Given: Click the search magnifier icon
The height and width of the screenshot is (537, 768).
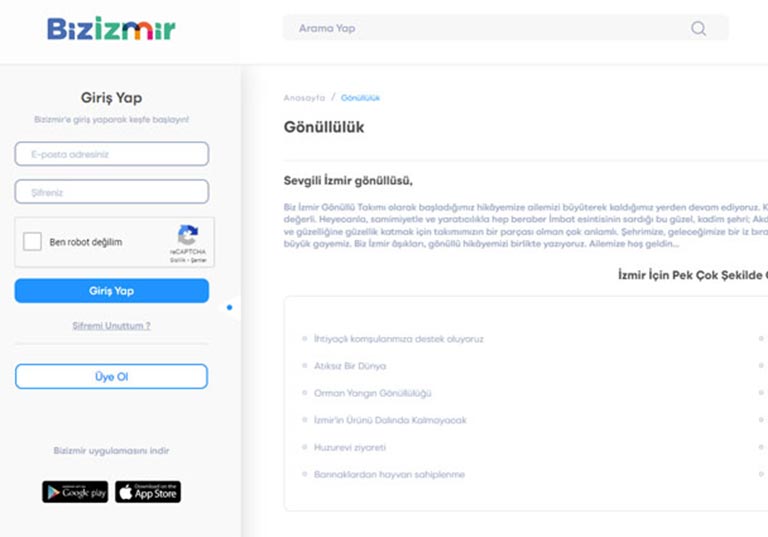Looking at the screenshot, I should pos(698,28).
